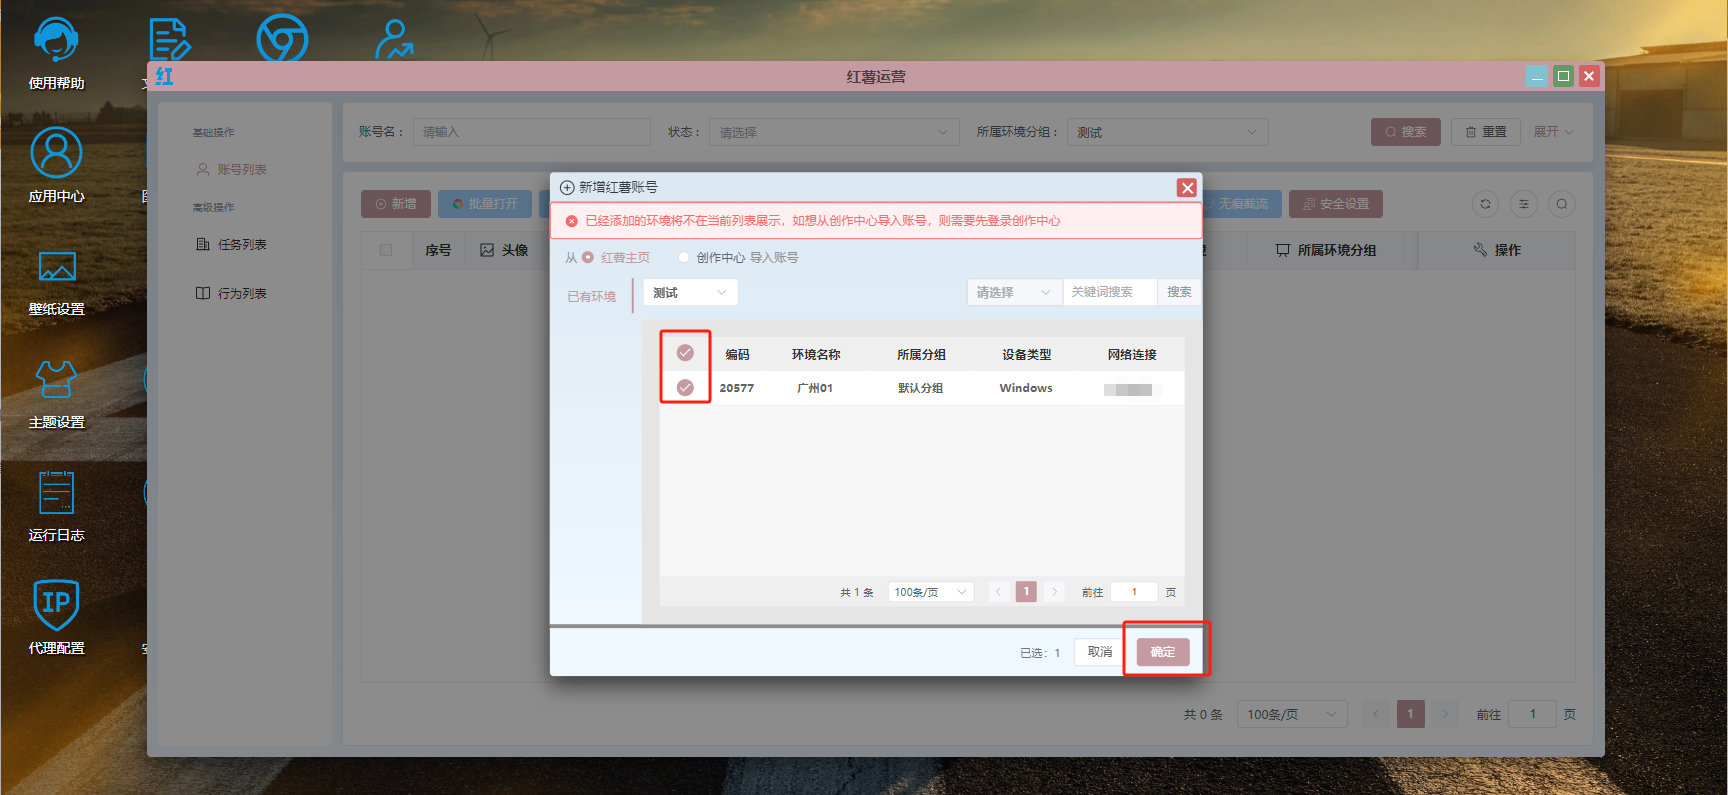Open the 测试 group dropdown in dialog
This screenshot has width=1728, height=795.
coord(690,292)
